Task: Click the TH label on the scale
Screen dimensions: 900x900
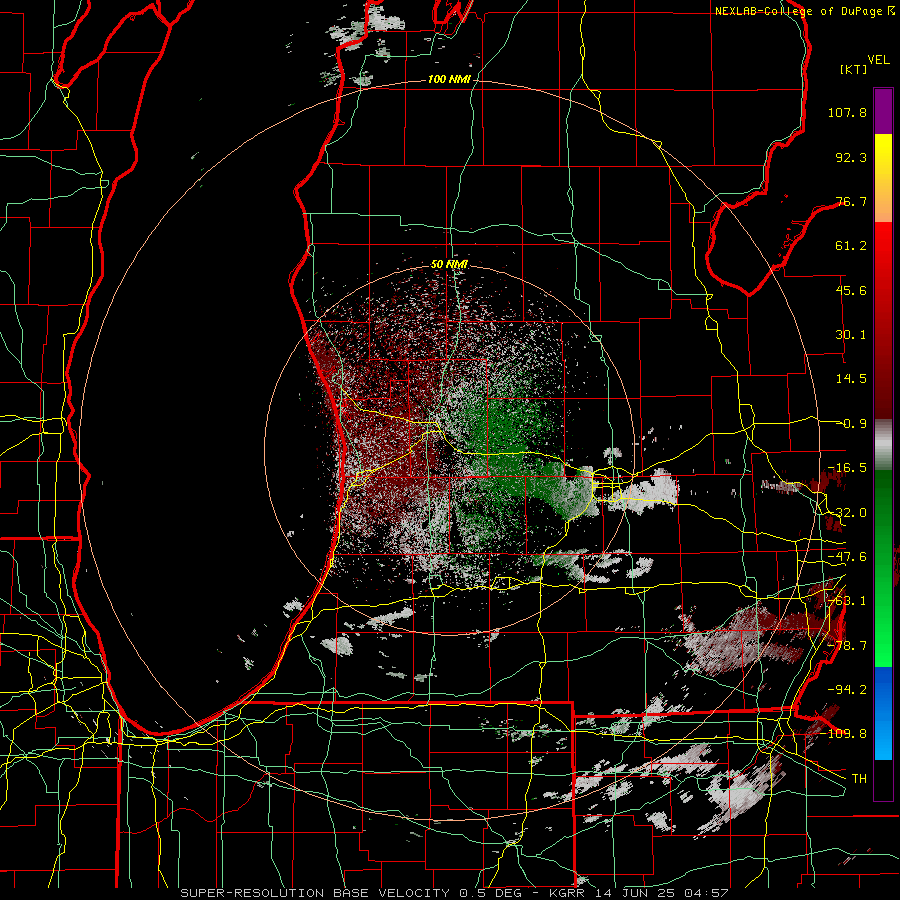Action: tap(859, 778)
